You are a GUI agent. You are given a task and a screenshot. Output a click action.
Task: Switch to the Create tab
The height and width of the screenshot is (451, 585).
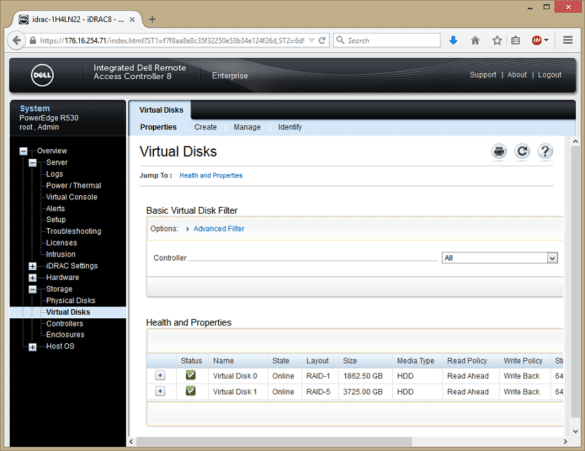pos(205,127)
